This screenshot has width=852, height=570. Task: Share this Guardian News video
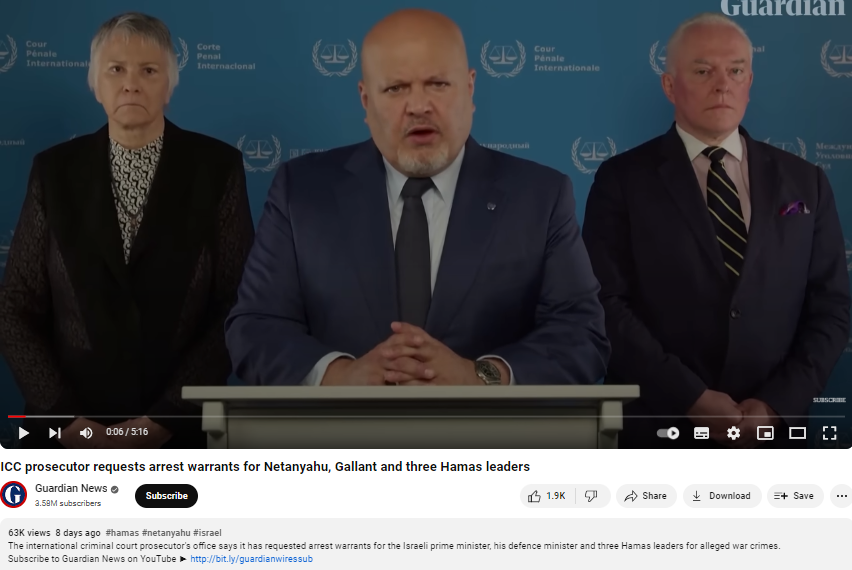[646, 496]
